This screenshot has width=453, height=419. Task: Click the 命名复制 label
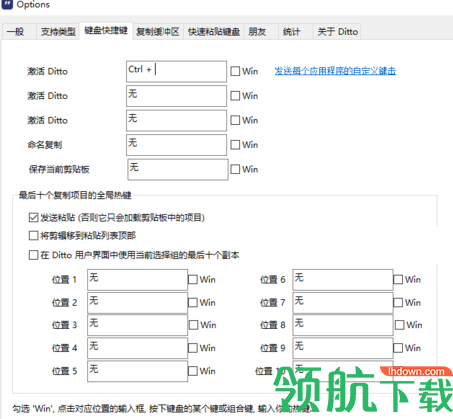44,145
